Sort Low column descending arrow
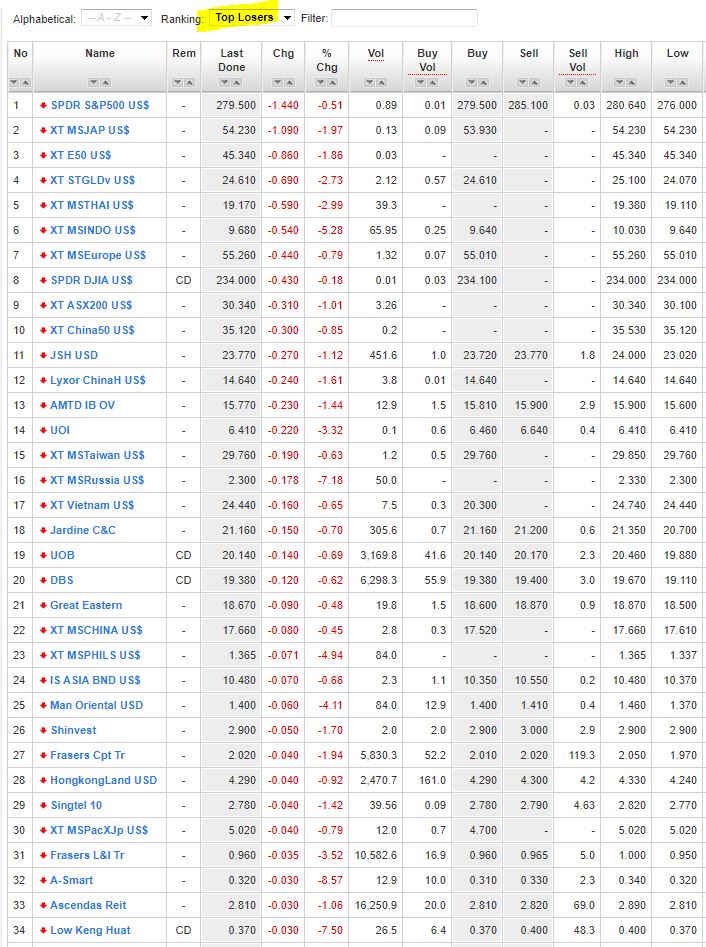The image size is (706, 947). [671, 83]
